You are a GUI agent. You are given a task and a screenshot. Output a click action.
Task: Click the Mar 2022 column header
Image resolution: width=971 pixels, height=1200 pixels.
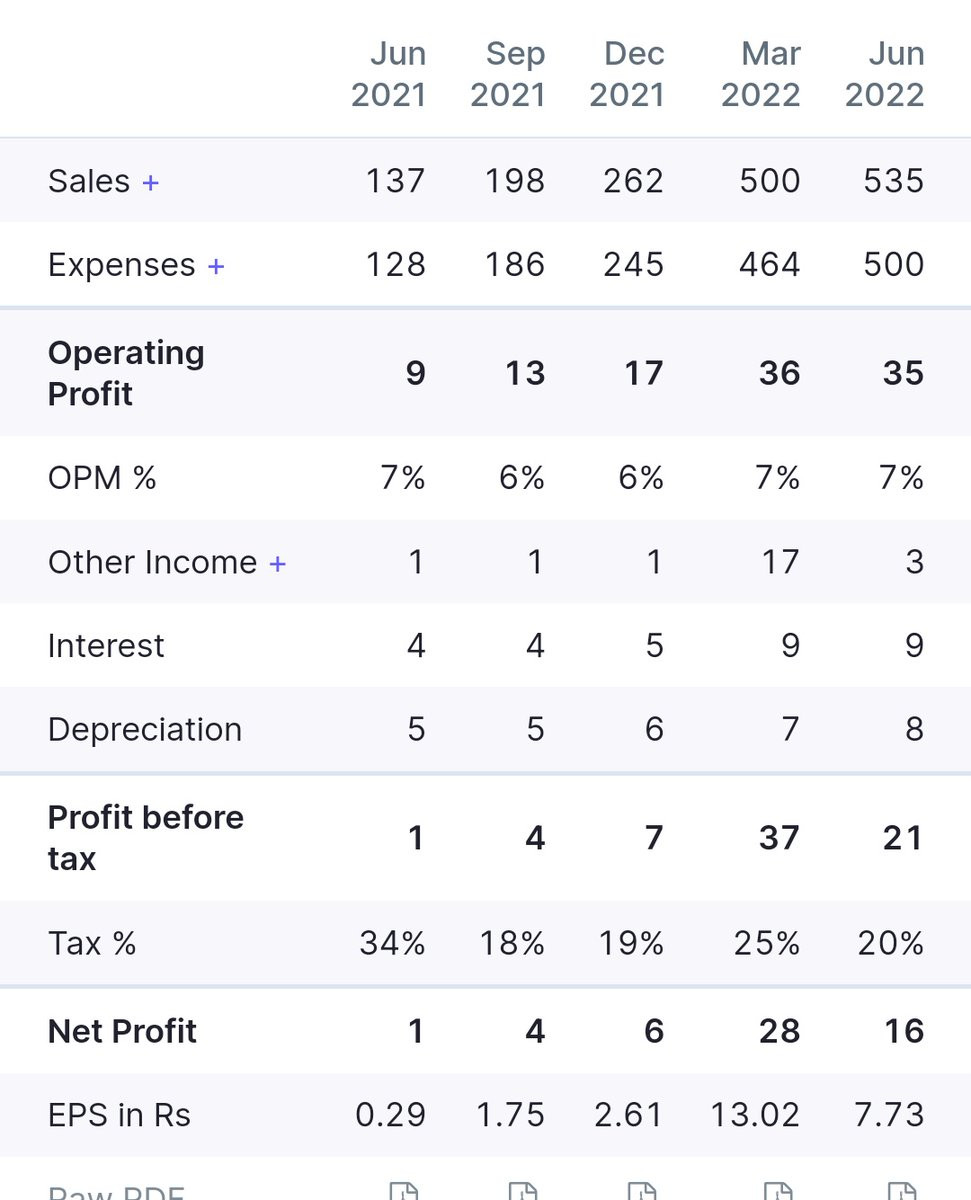[761, 74]
